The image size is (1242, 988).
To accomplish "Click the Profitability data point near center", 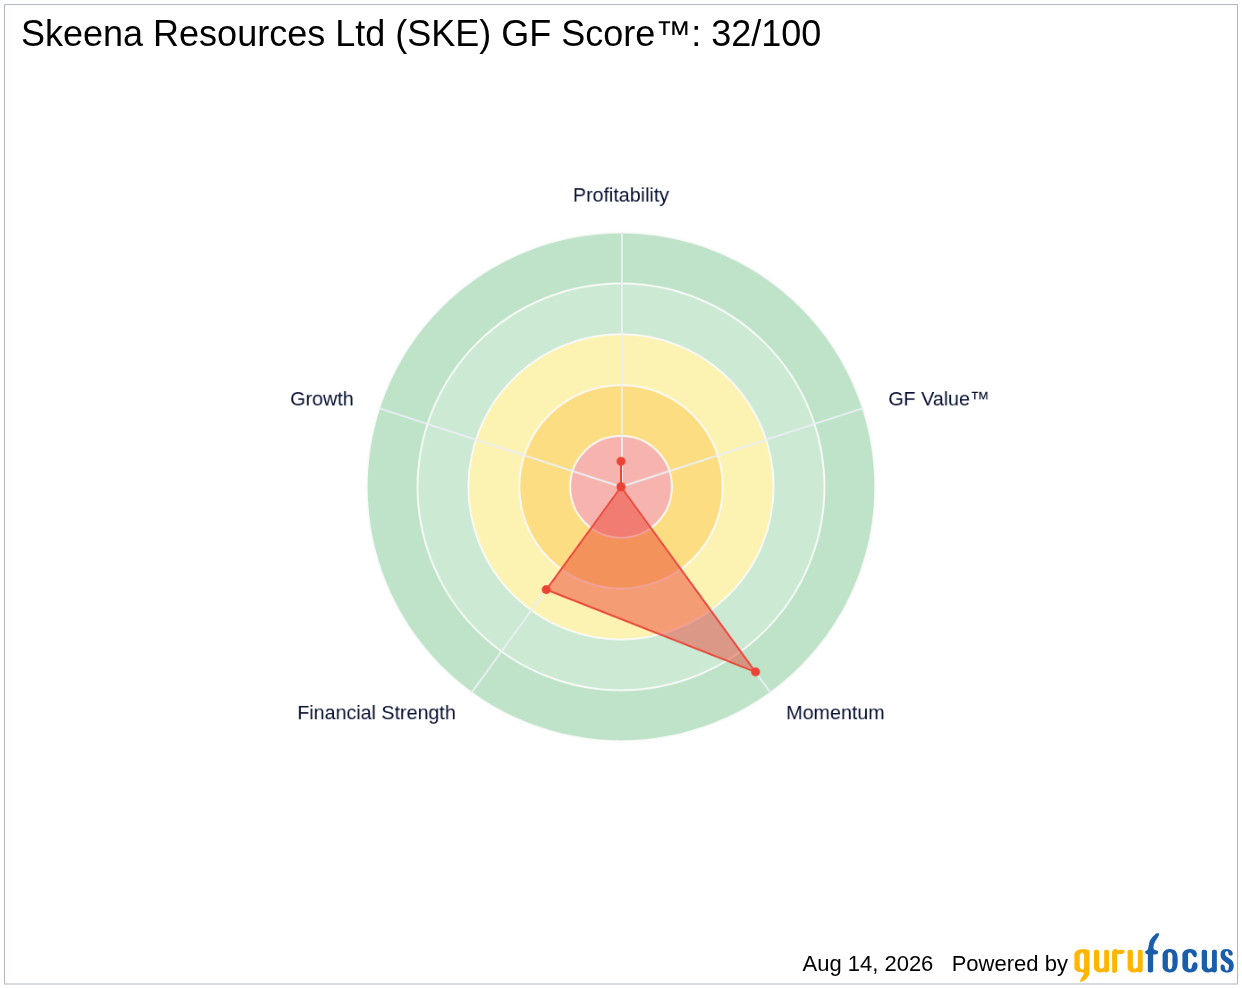I will pos(621,462).
